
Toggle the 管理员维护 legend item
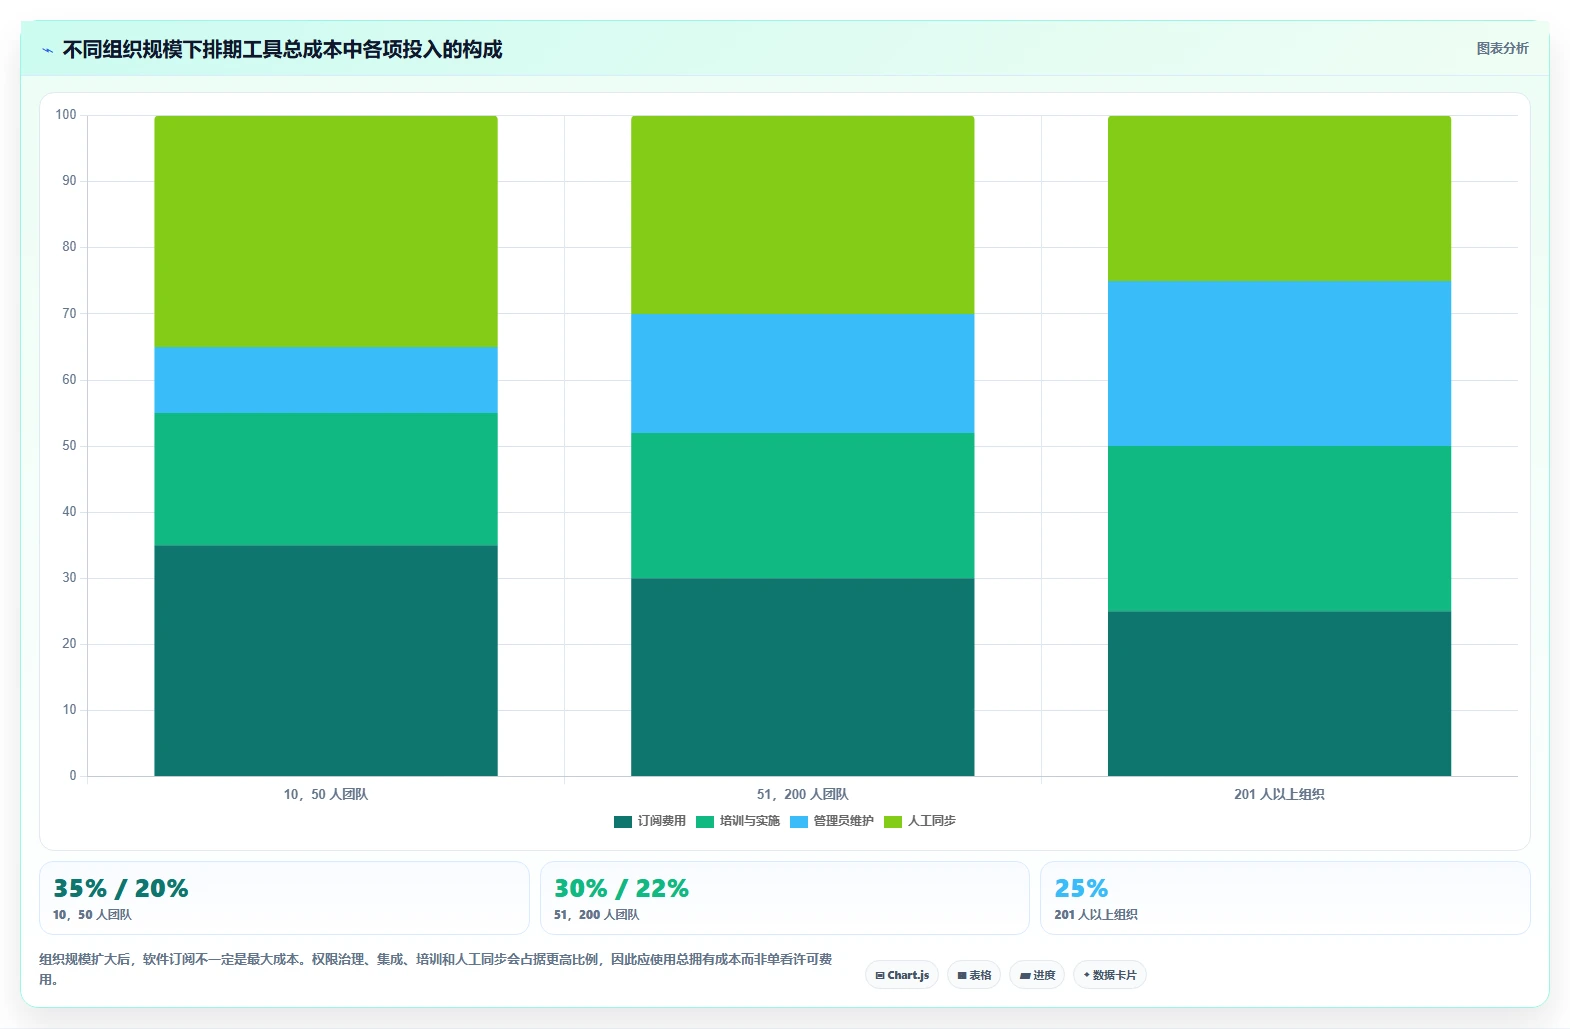[x=832, y=821]
